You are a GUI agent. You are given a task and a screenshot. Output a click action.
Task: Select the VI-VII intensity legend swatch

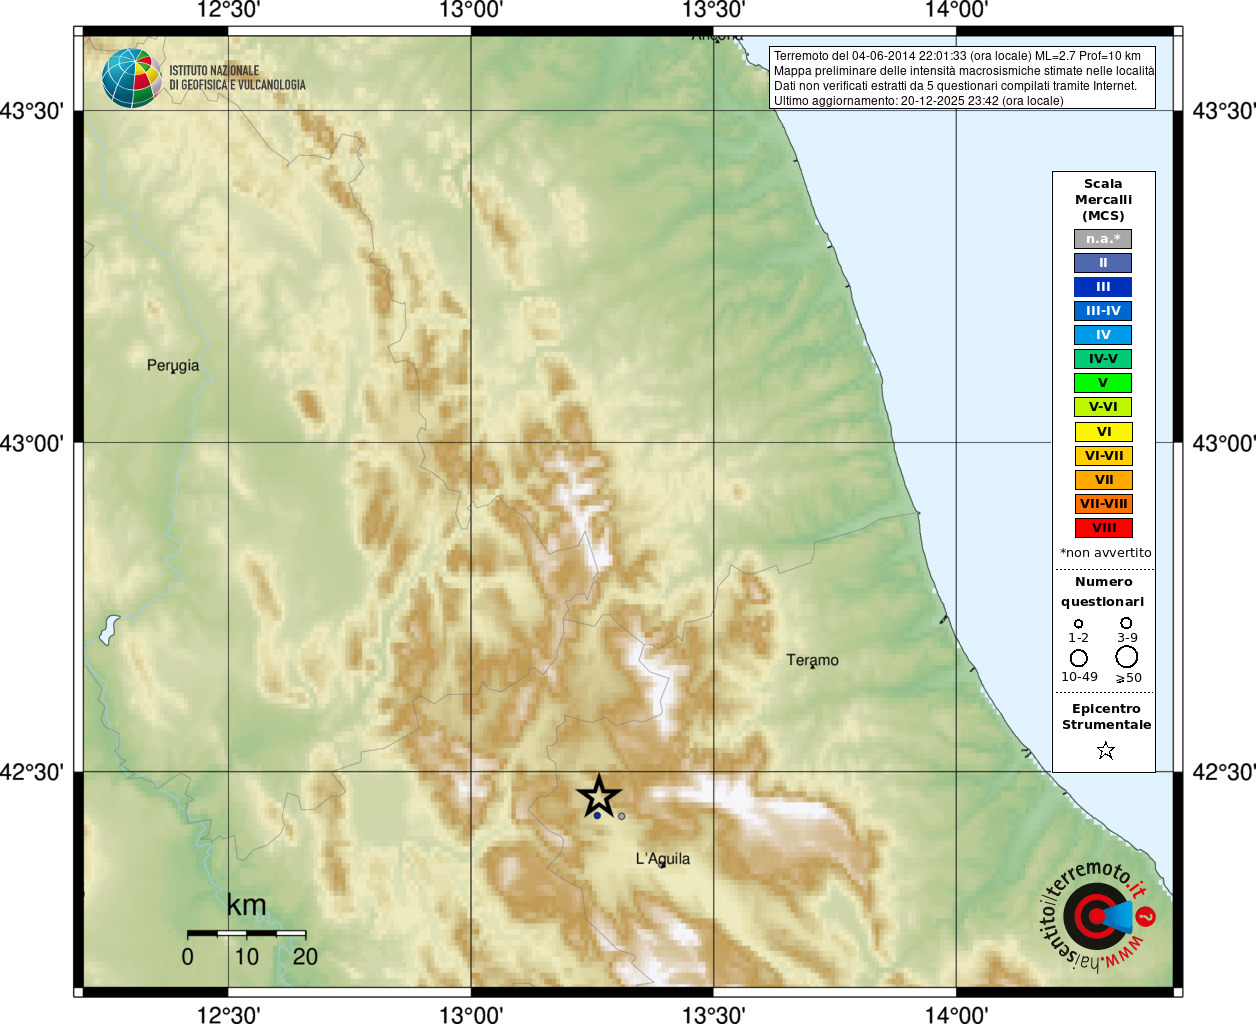tap(1103, 456)
